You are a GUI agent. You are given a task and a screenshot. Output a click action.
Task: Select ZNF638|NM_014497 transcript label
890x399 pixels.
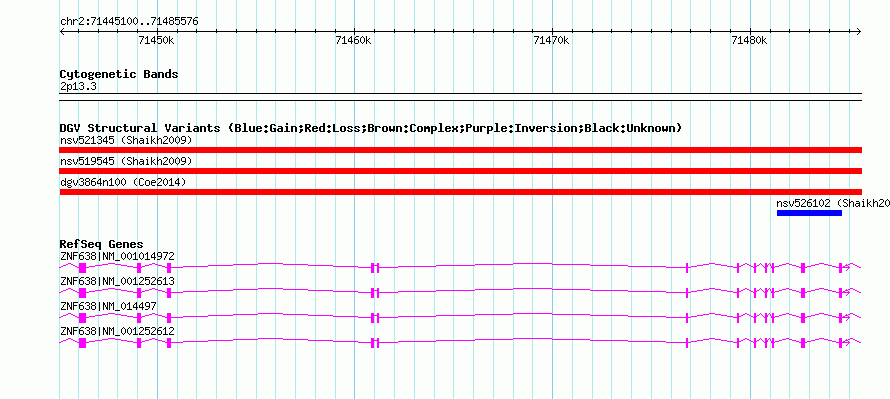(x=108, y=306)
